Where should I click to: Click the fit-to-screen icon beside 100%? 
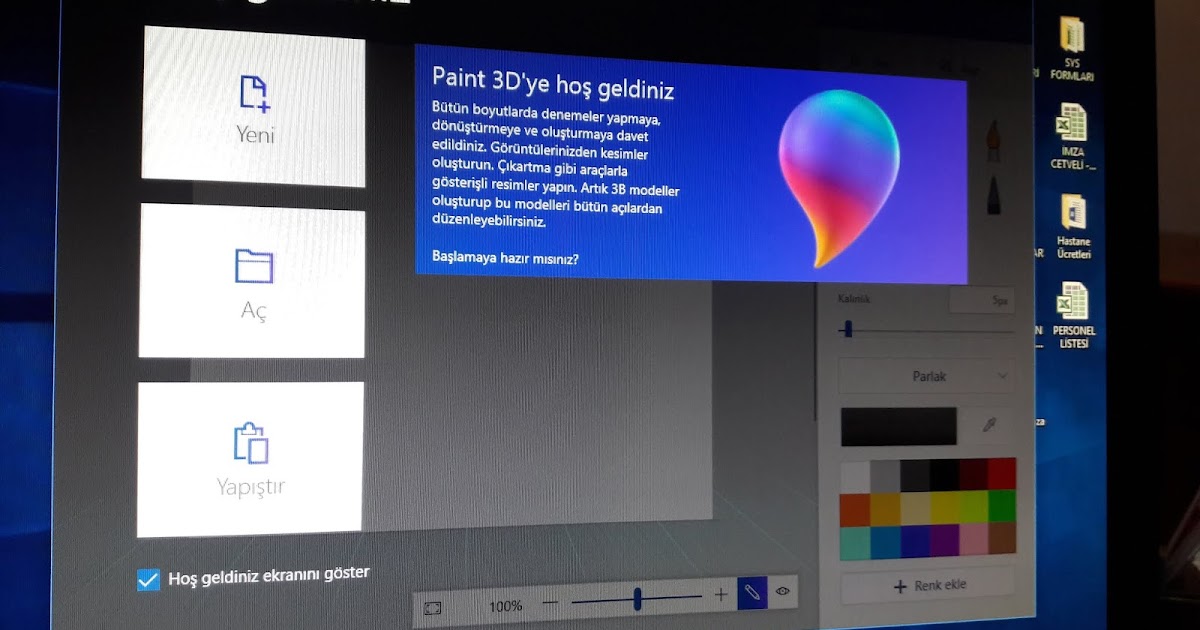click(432, 607)
